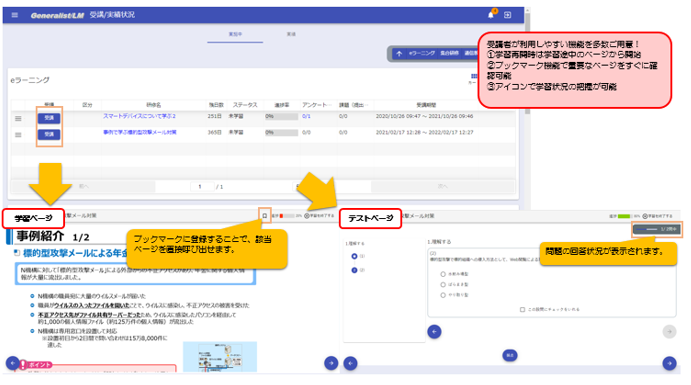
Task: Open the hamburger menu in the header
Action: pos(15,15)
